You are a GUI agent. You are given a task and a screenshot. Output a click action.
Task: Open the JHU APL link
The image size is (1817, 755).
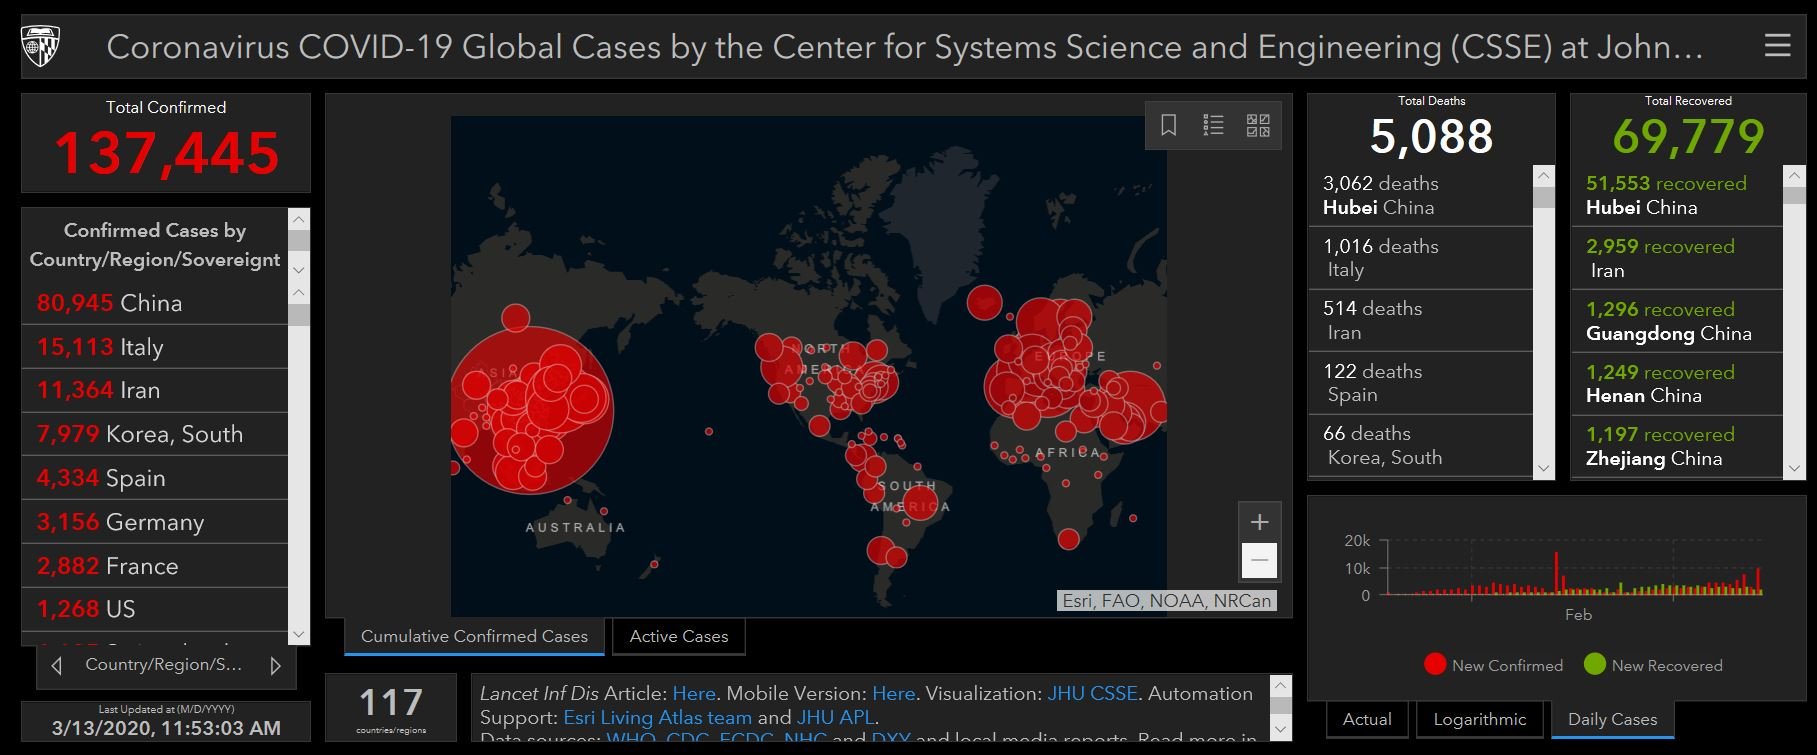point(835,717)
